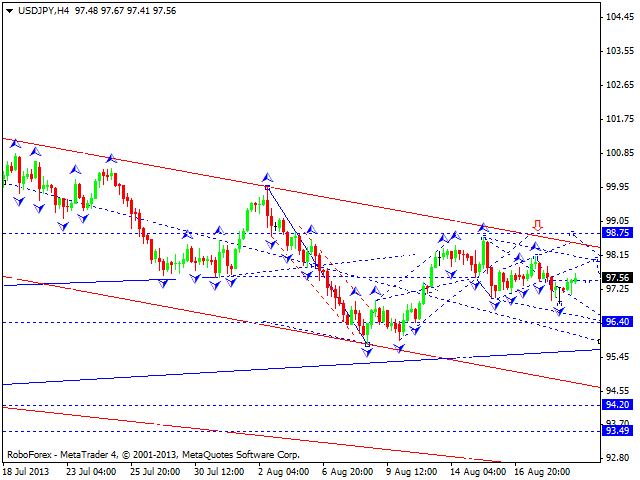Click fractal down arrow below 9 Aug low
Screen dimensions: 640x480
(400, 348)
